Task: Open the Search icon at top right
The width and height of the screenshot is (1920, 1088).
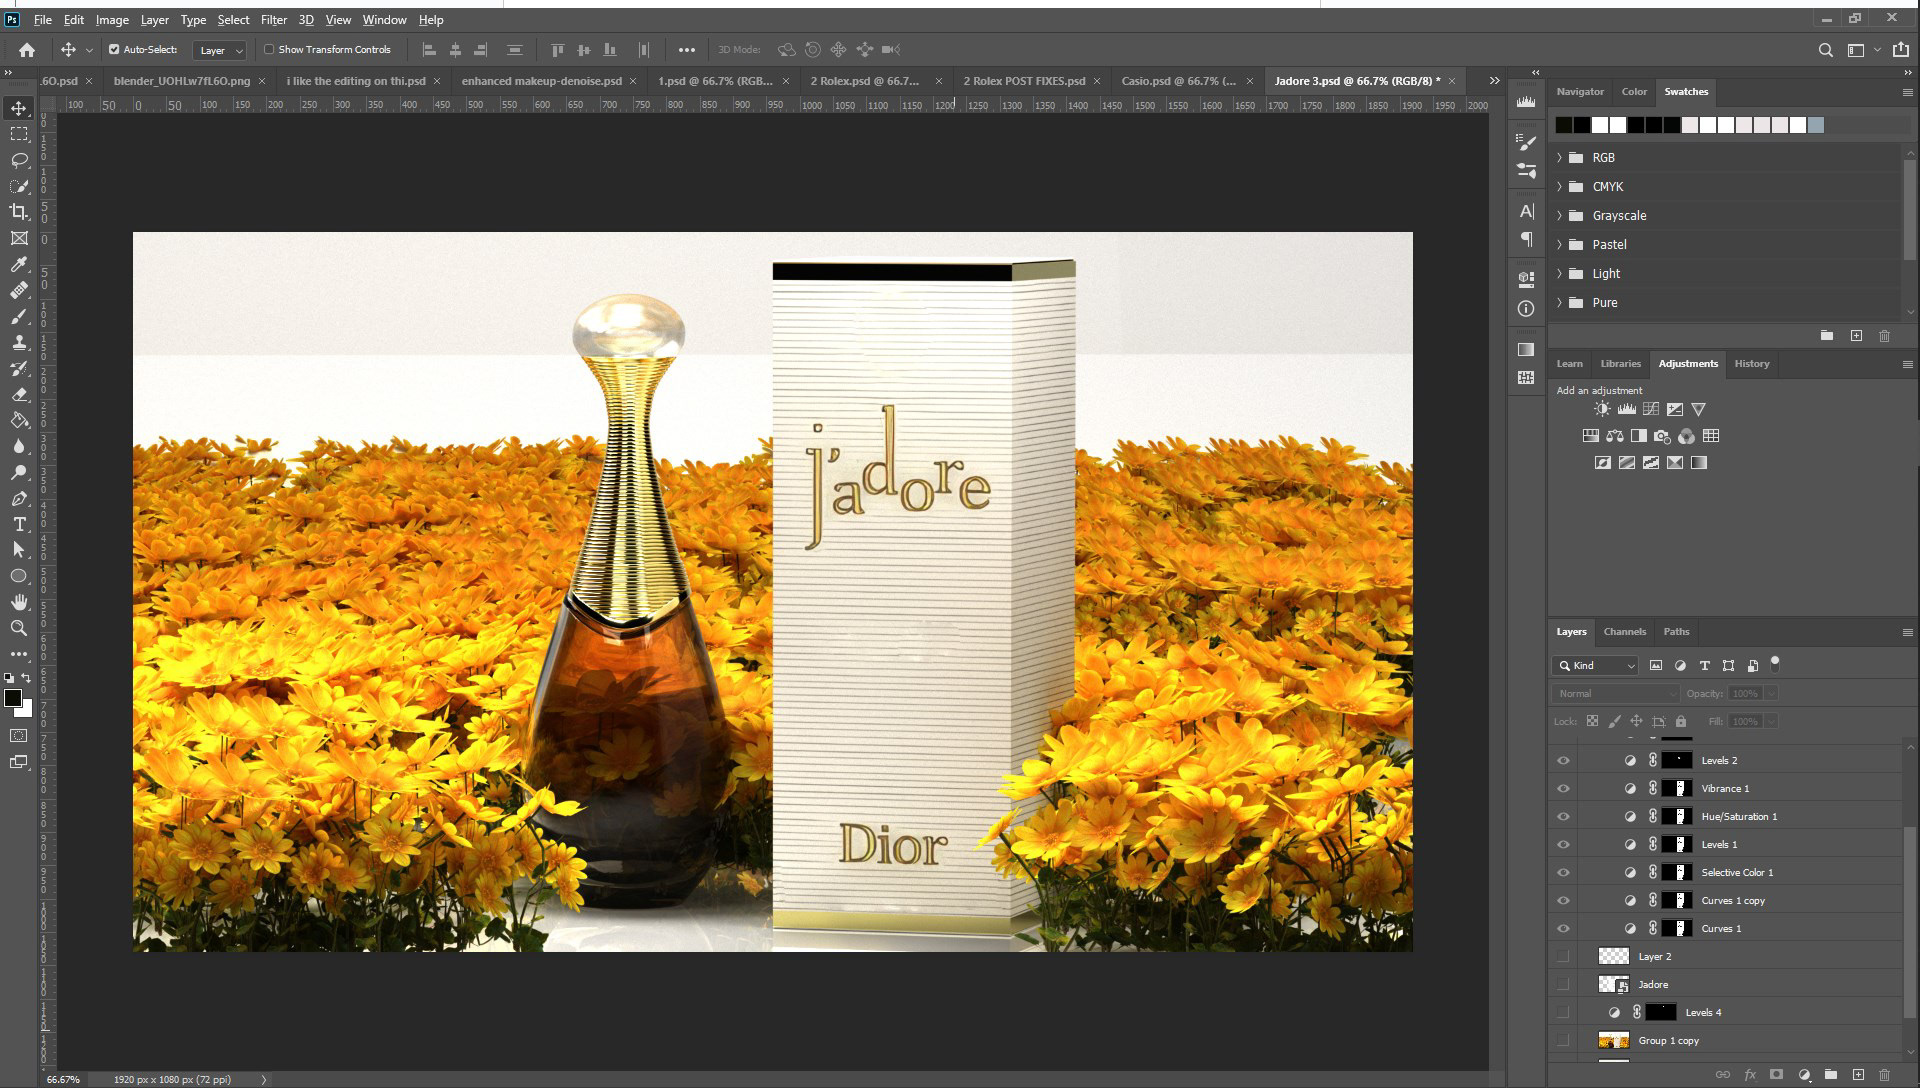Action: pyautogui.click(x=1825, y=50)
